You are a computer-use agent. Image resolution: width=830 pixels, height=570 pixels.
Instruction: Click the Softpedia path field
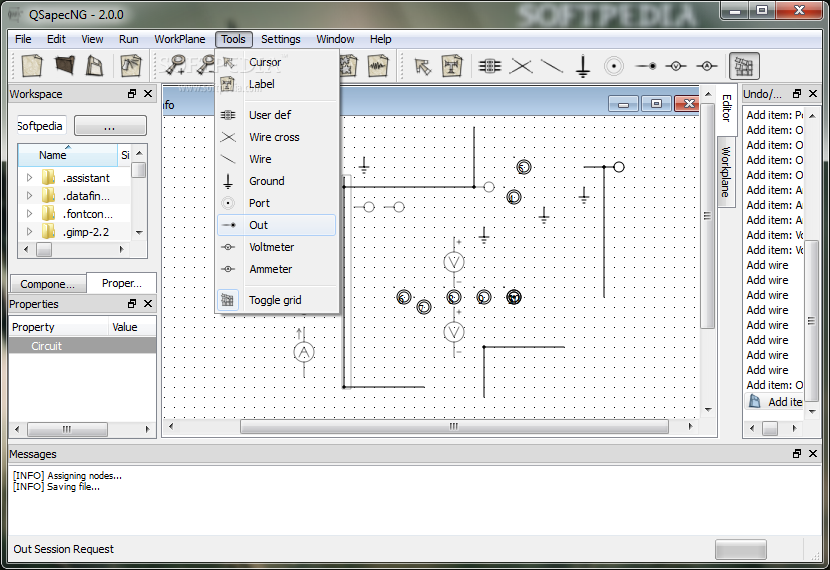click(41, 126)
